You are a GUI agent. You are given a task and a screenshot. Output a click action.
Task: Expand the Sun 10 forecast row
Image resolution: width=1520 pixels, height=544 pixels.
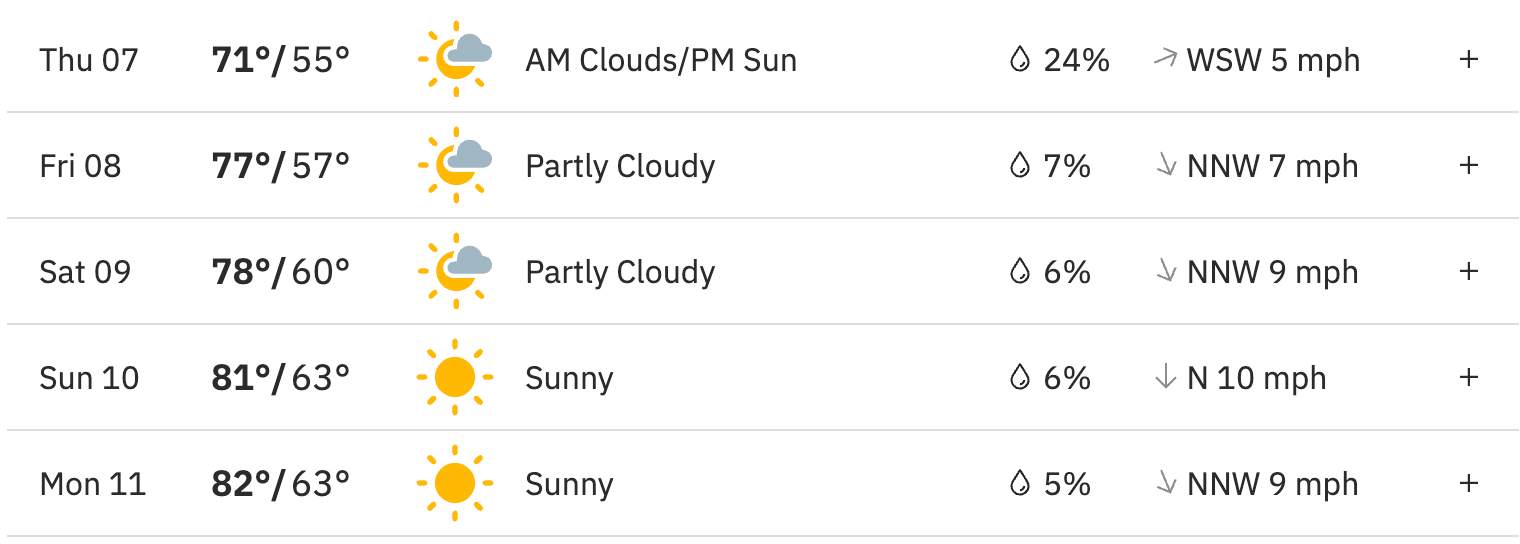pos(1468,377)
